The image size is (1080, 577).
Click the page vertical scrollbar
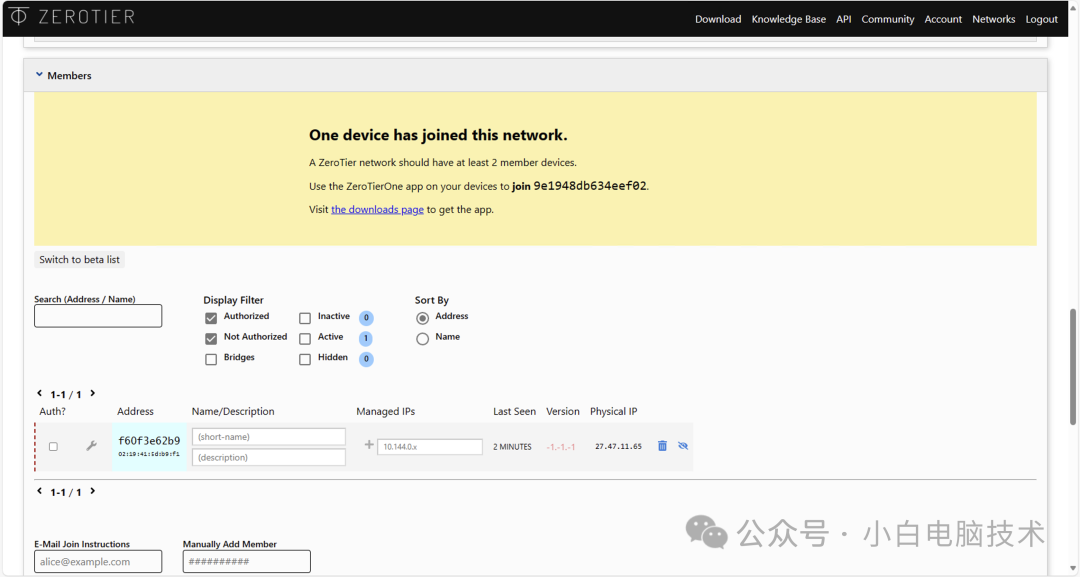(1074, 367)
